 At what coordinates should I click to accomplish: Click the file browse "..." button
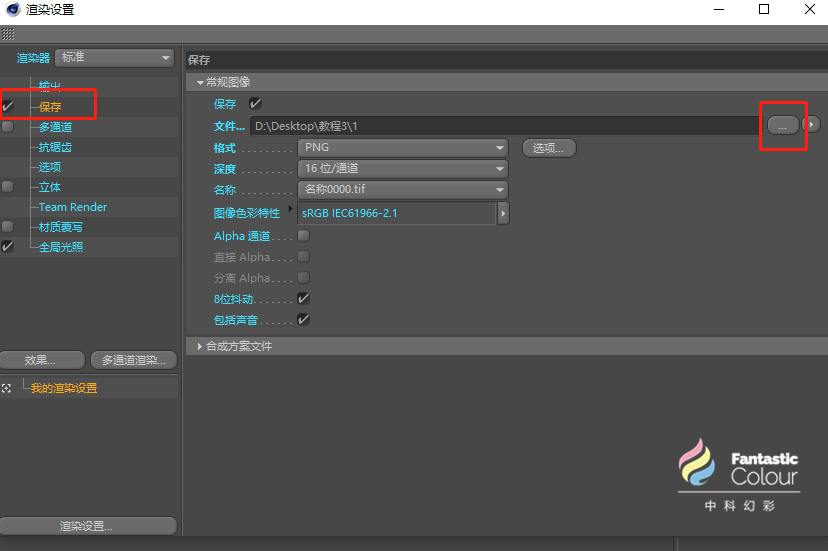(x=783, y=126)
